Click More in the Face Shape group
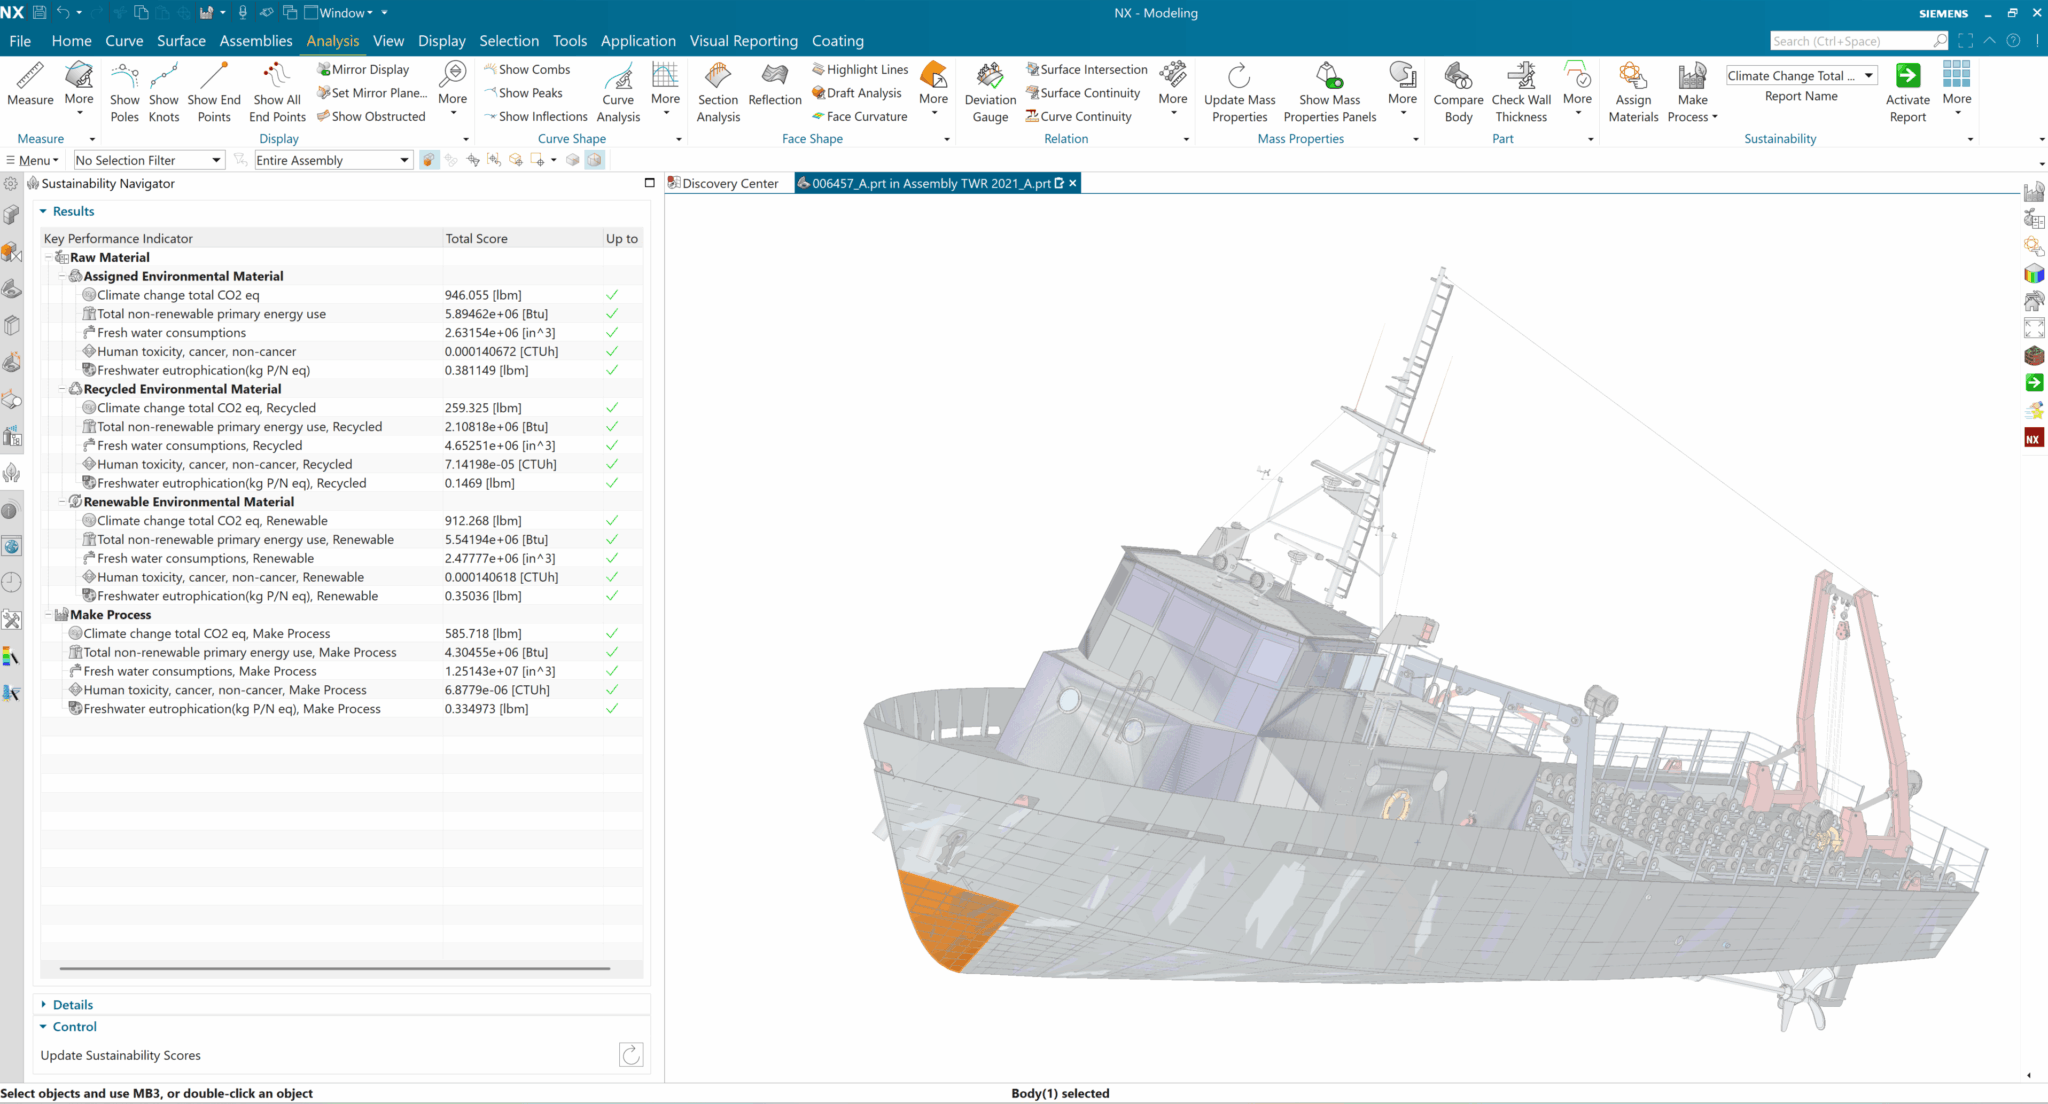Screen dimensions: 2048x1104 point(933,88)
